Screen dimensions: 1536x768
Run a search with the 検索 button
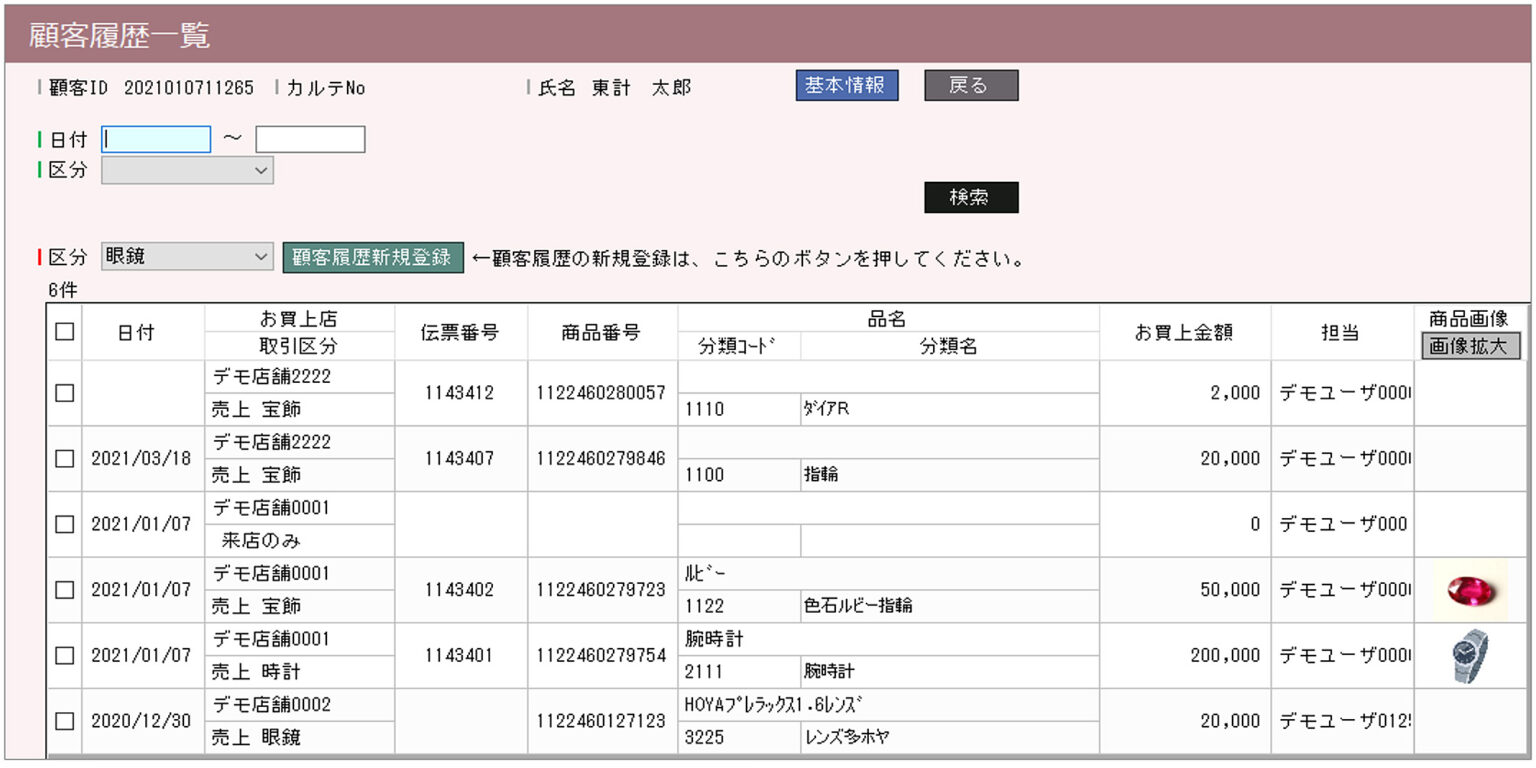(x=970, y=196)
